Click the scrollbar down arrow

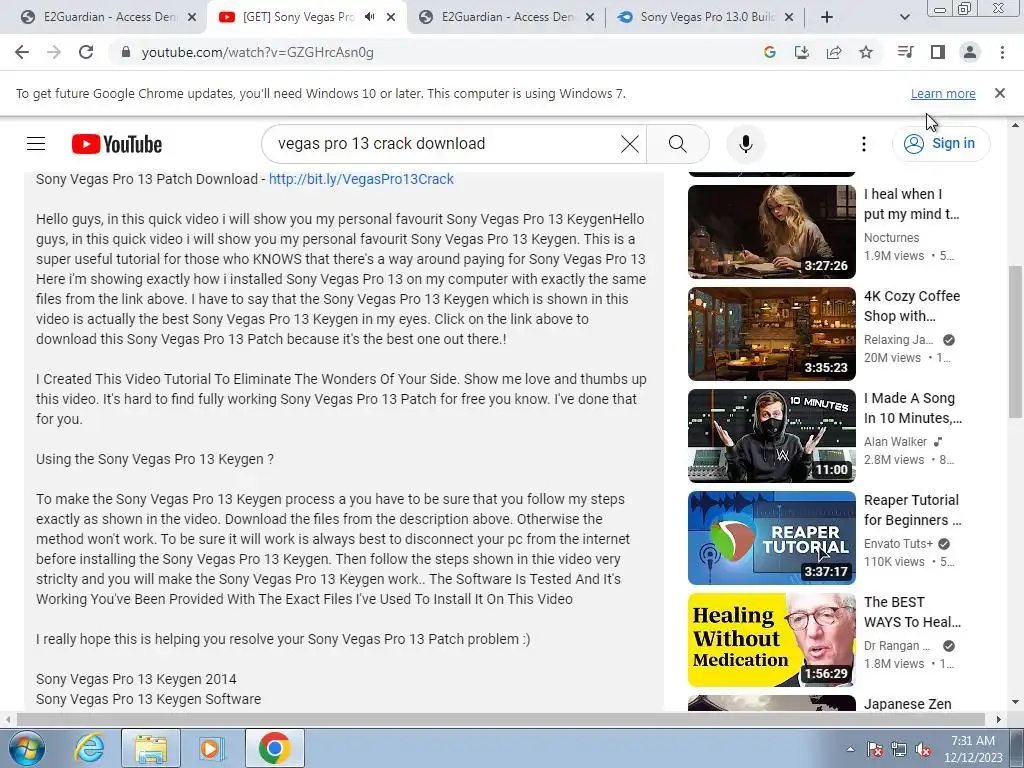coord(1015,703)
